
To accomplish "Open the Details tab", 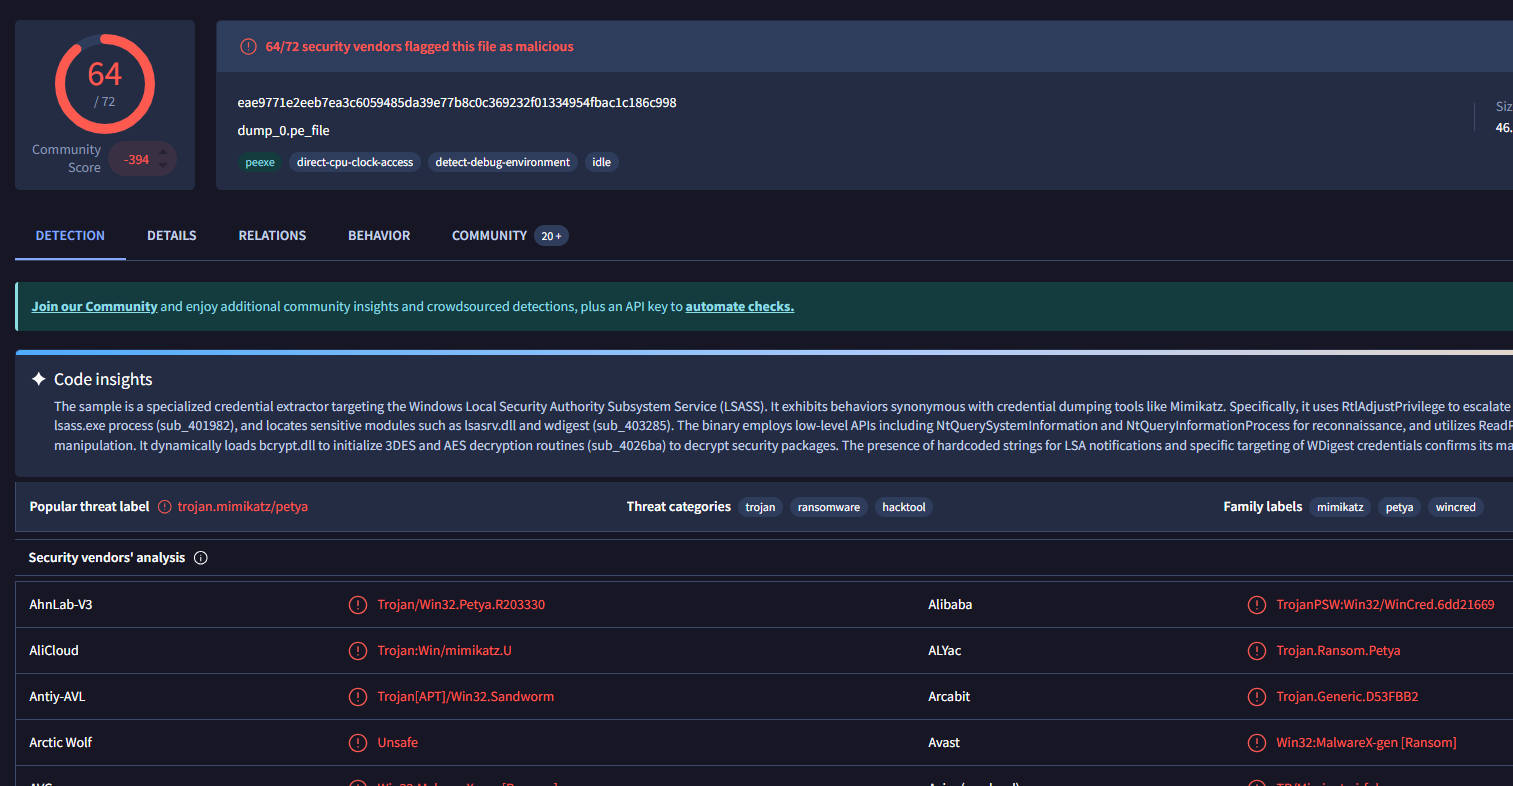I will 172,236.
